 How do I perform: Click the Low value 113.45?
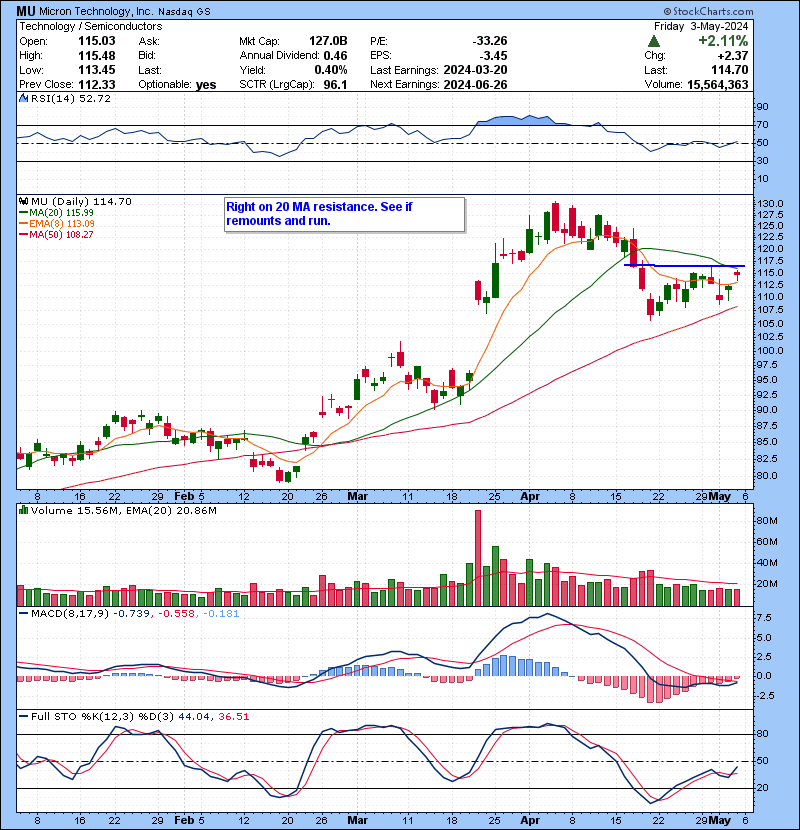click(x=97, y=70)
